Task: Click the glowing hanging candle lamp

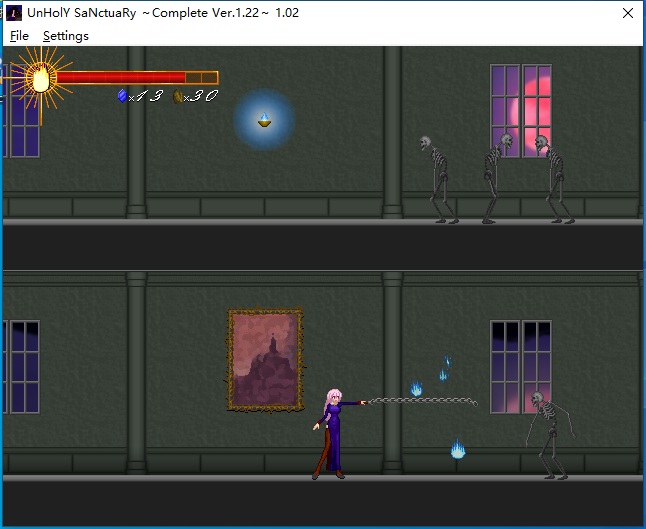Action: 264,121
